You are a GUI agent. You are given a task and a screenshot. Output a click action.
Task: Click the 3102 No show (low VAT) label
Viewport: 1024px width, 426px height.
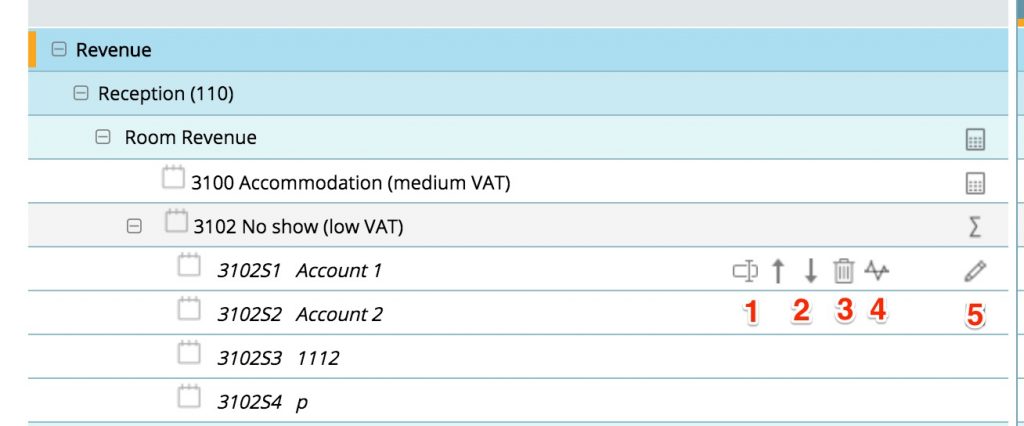point(298,227)
